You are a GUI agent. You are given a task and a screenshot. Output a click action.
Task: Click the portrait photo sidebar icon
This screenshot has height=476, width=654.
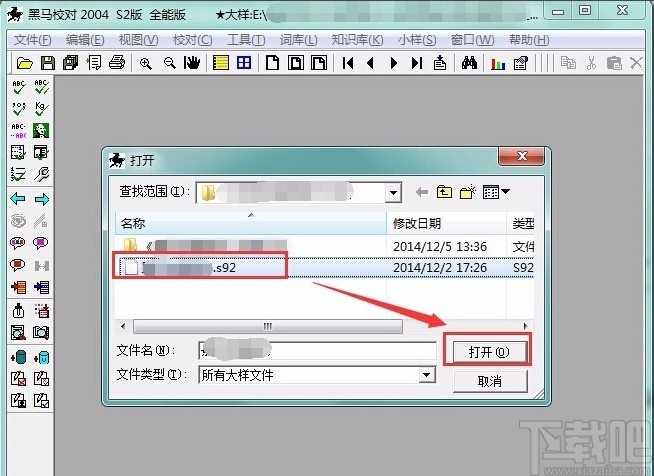click(x=41, y=130)
